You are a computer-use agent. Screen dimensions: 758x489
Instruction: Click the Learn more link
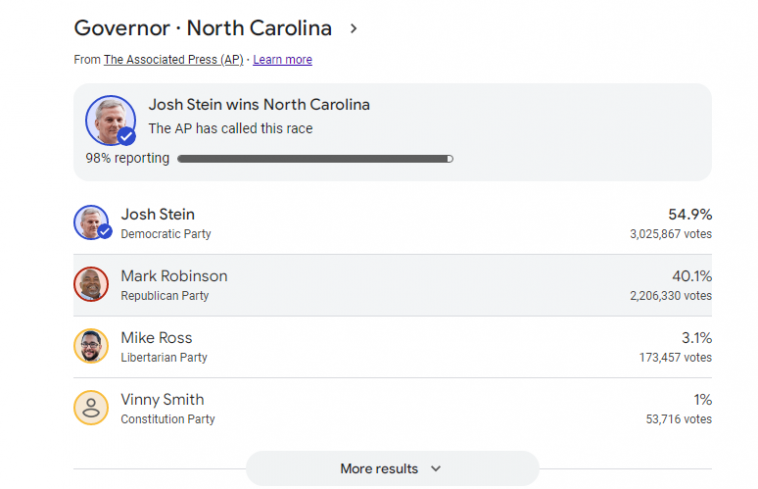282,60
